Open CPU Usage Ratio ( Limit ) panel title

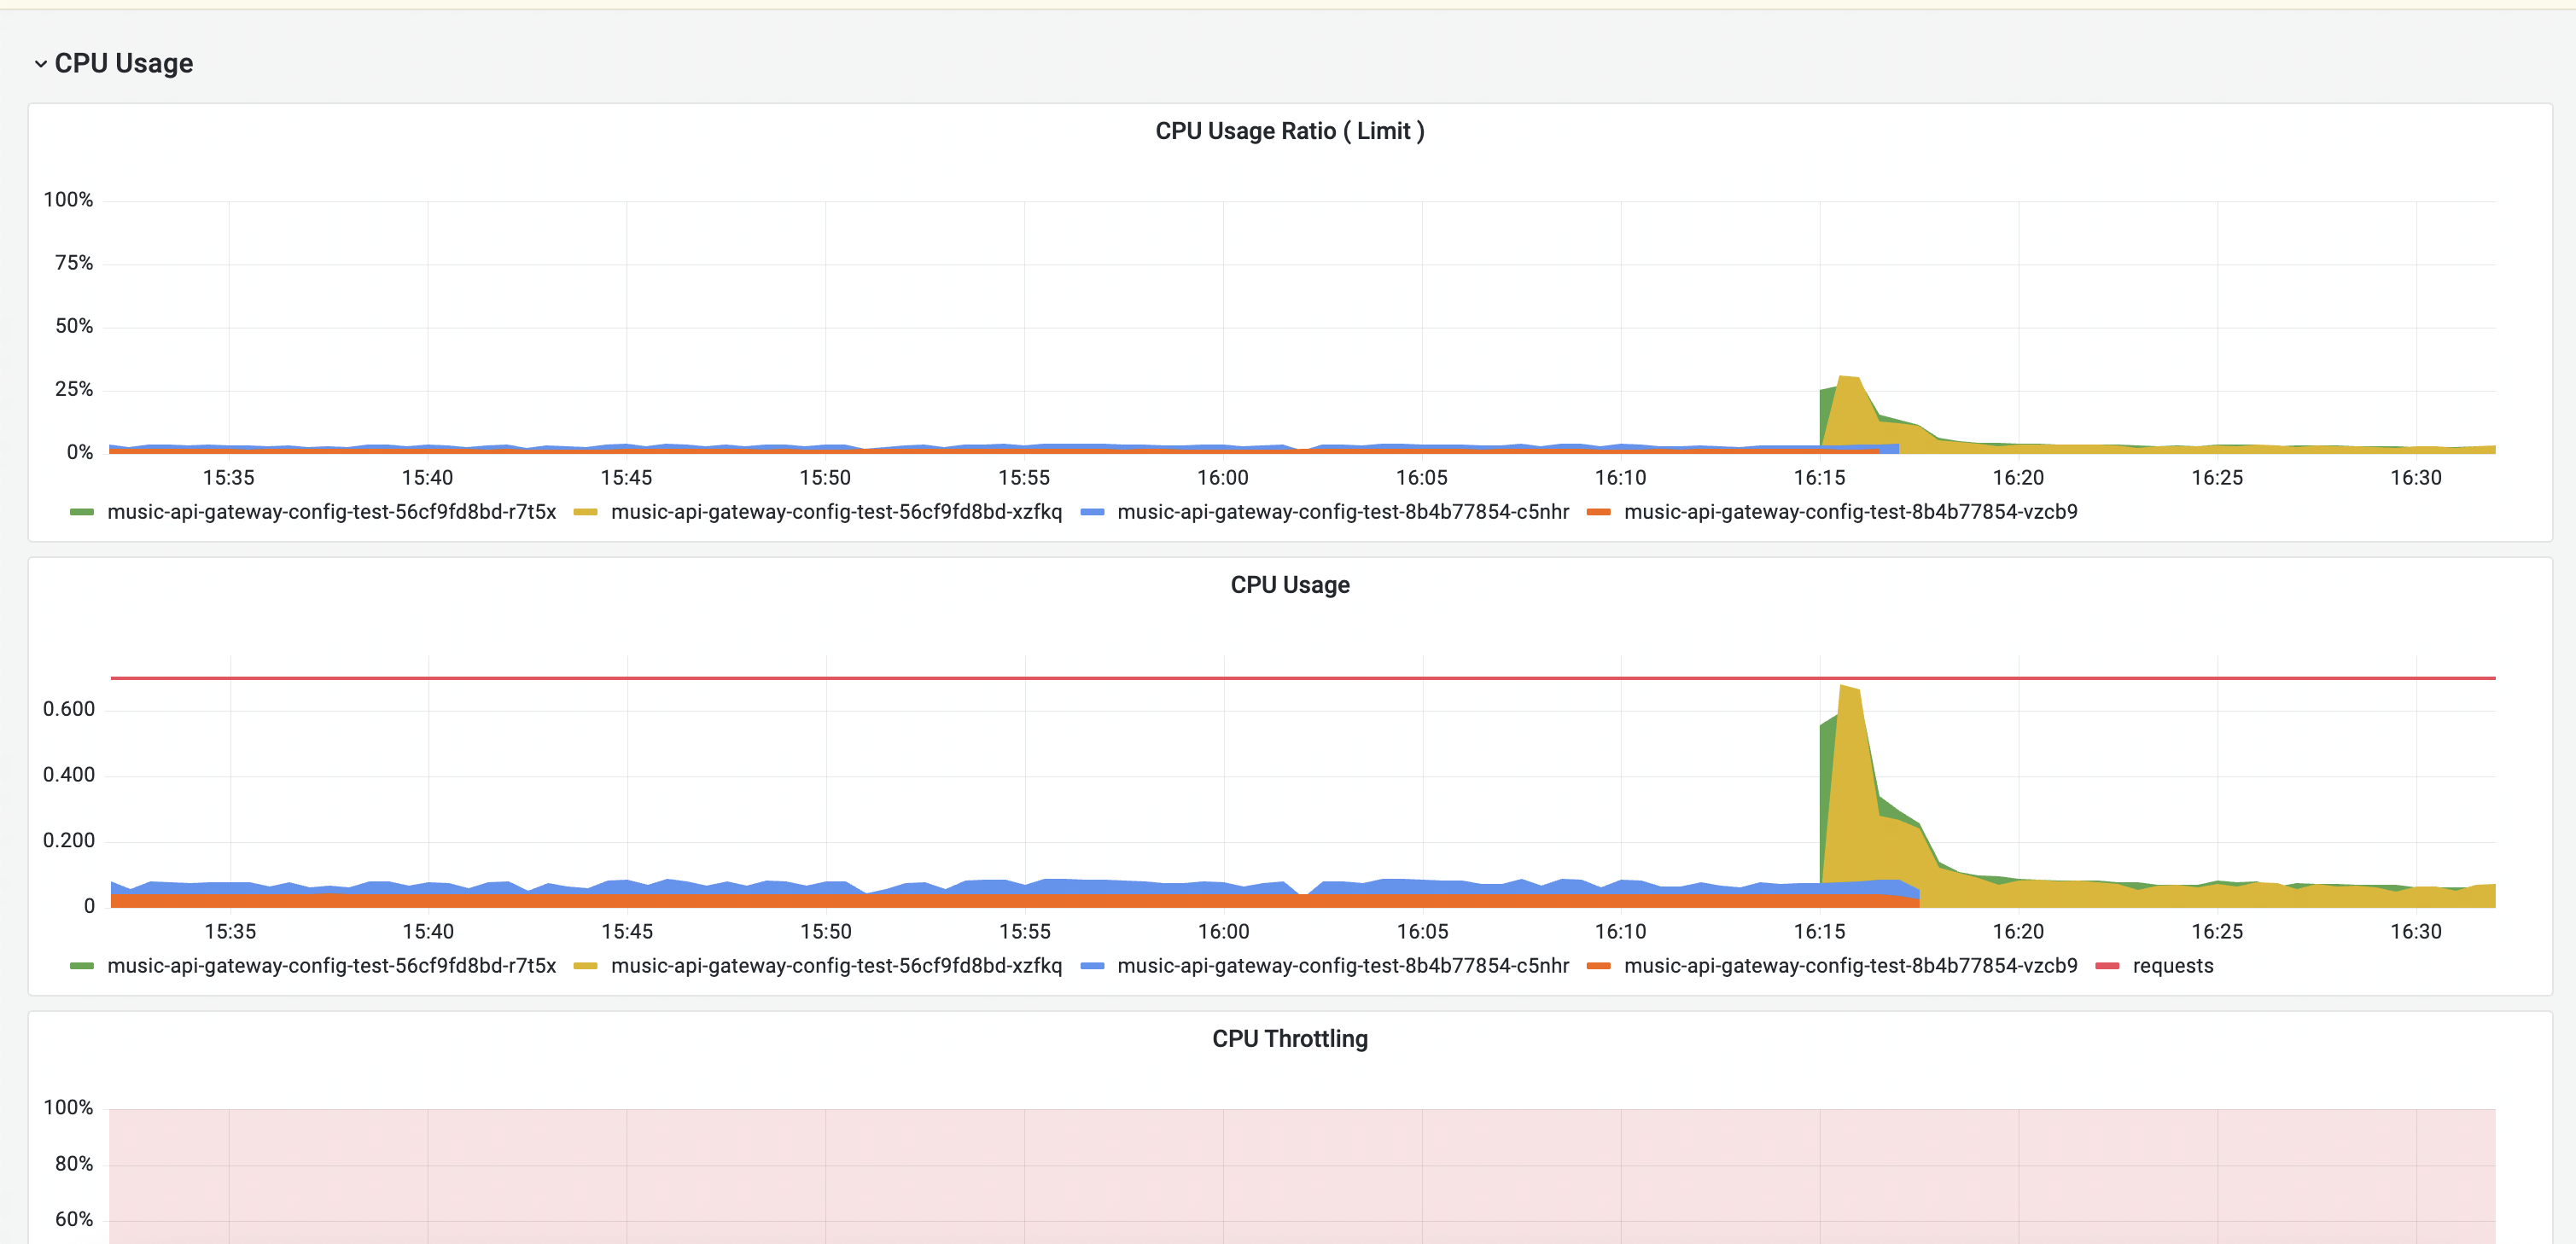pyautogui.click(x=1289, y=131)
